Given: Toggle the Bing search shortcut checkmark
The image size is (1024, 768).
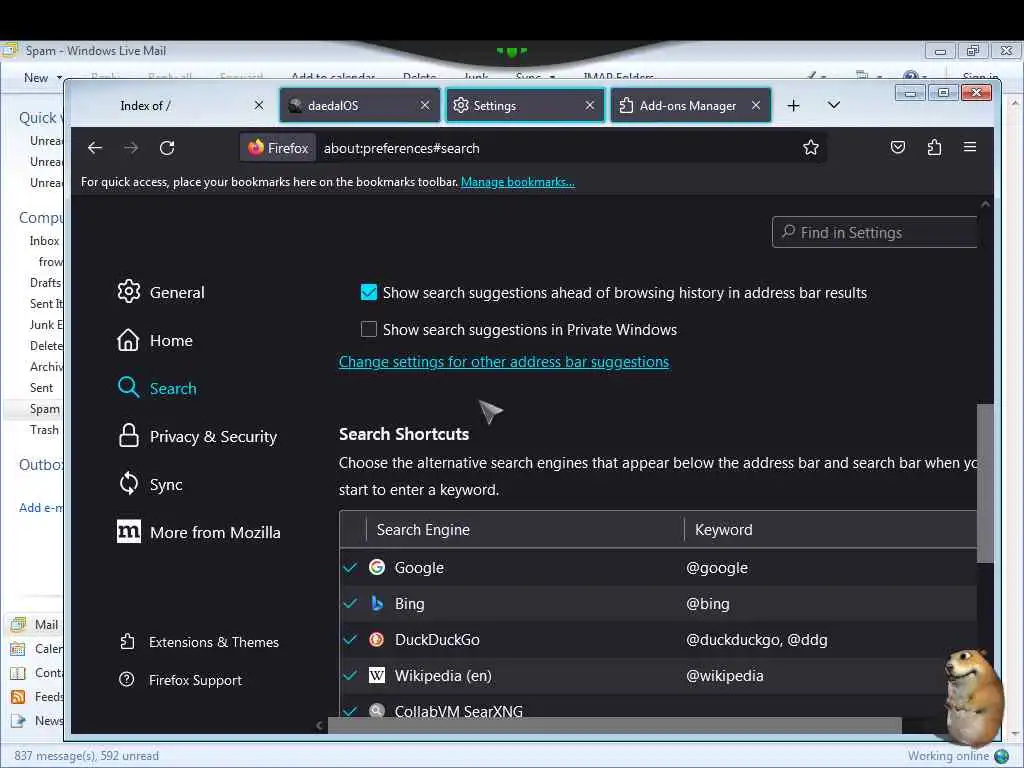Looking at the screenshot, I should pyautogui.click(x=351, y=603).
